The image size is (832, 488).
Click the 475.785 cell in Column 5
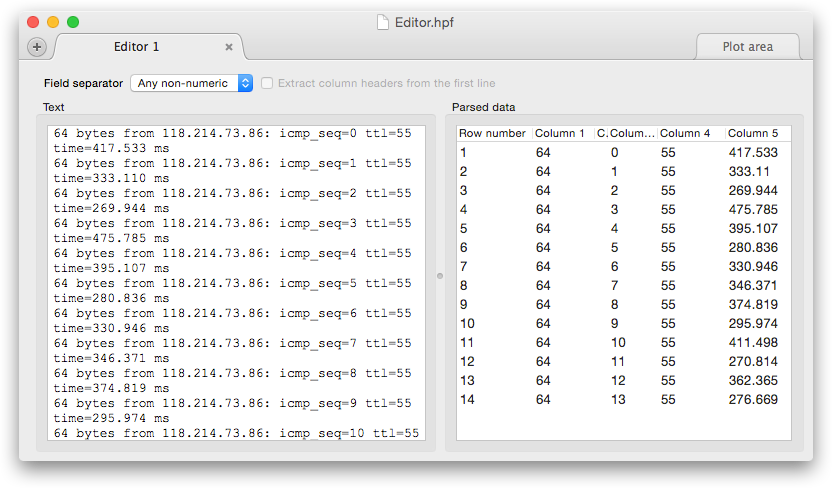point(753,210)
